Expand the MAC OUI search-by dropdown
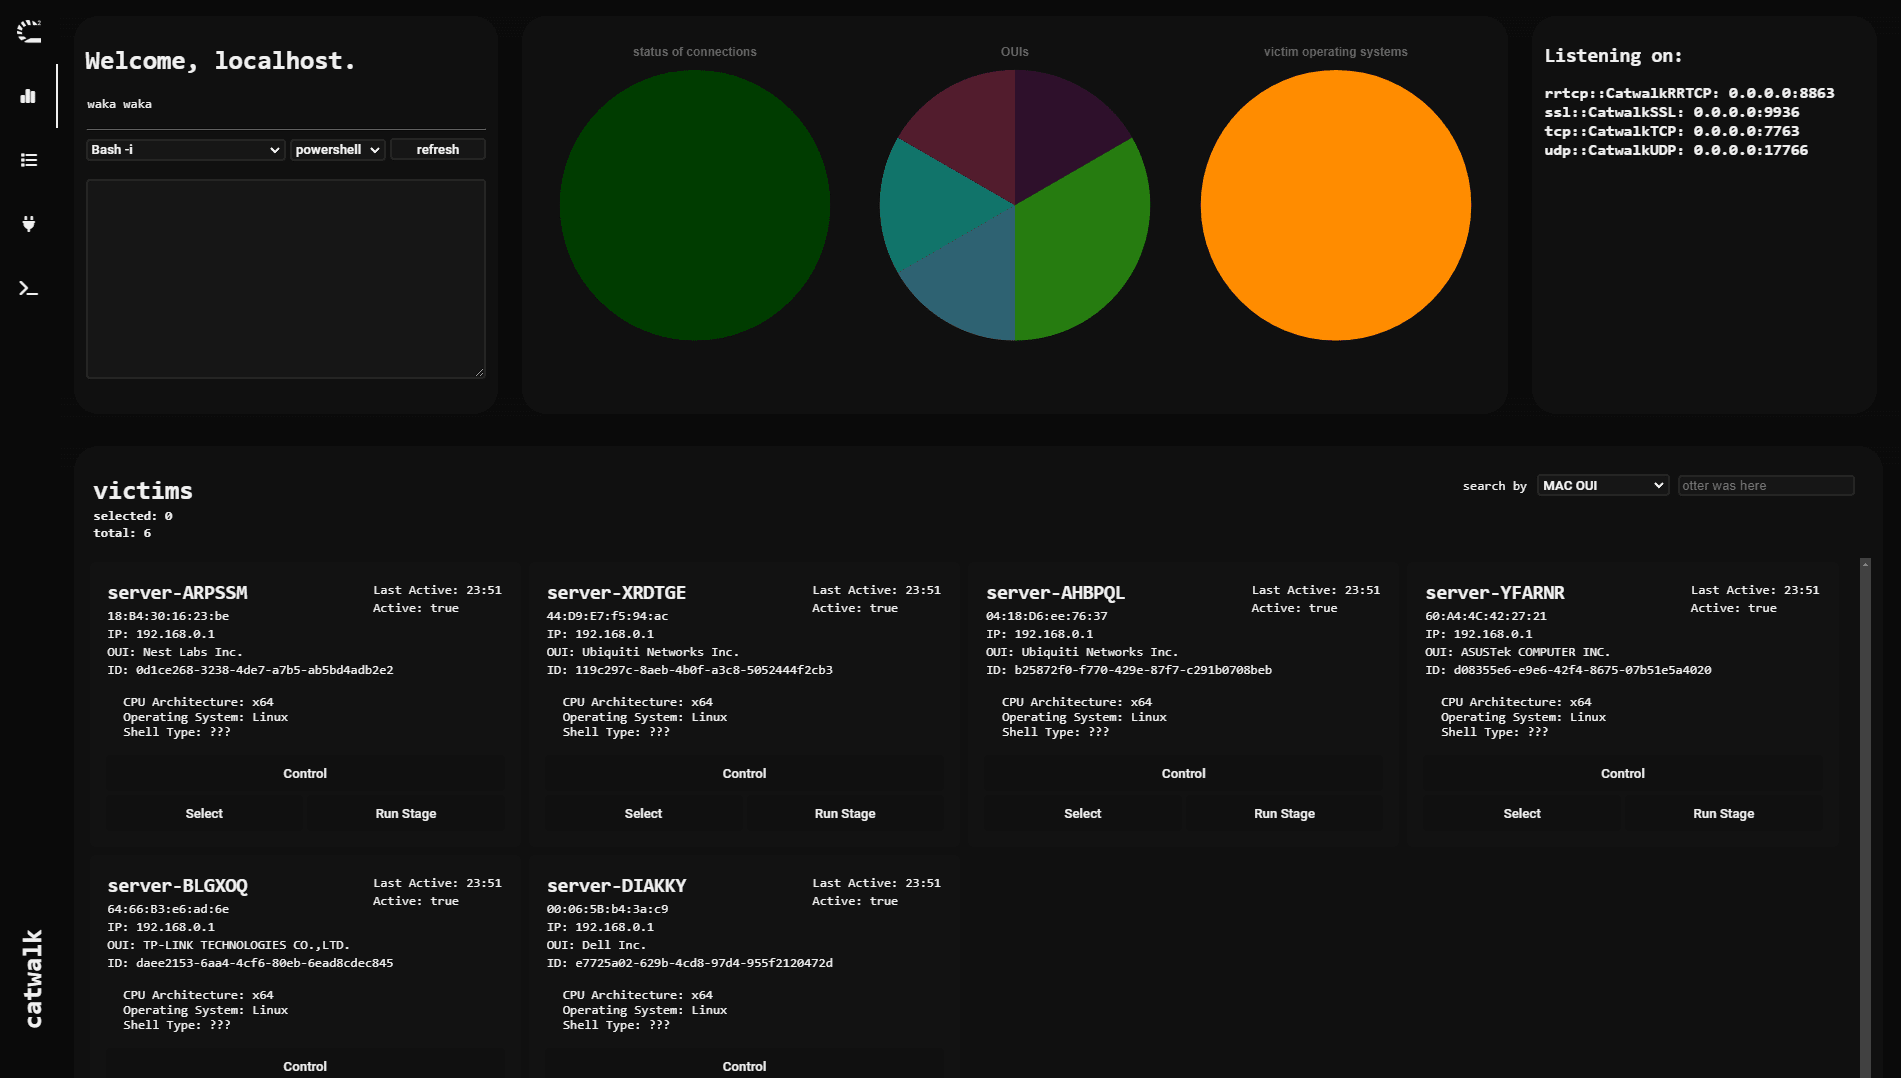This screenshot has width=1901, height=1078. (1602, 486)
